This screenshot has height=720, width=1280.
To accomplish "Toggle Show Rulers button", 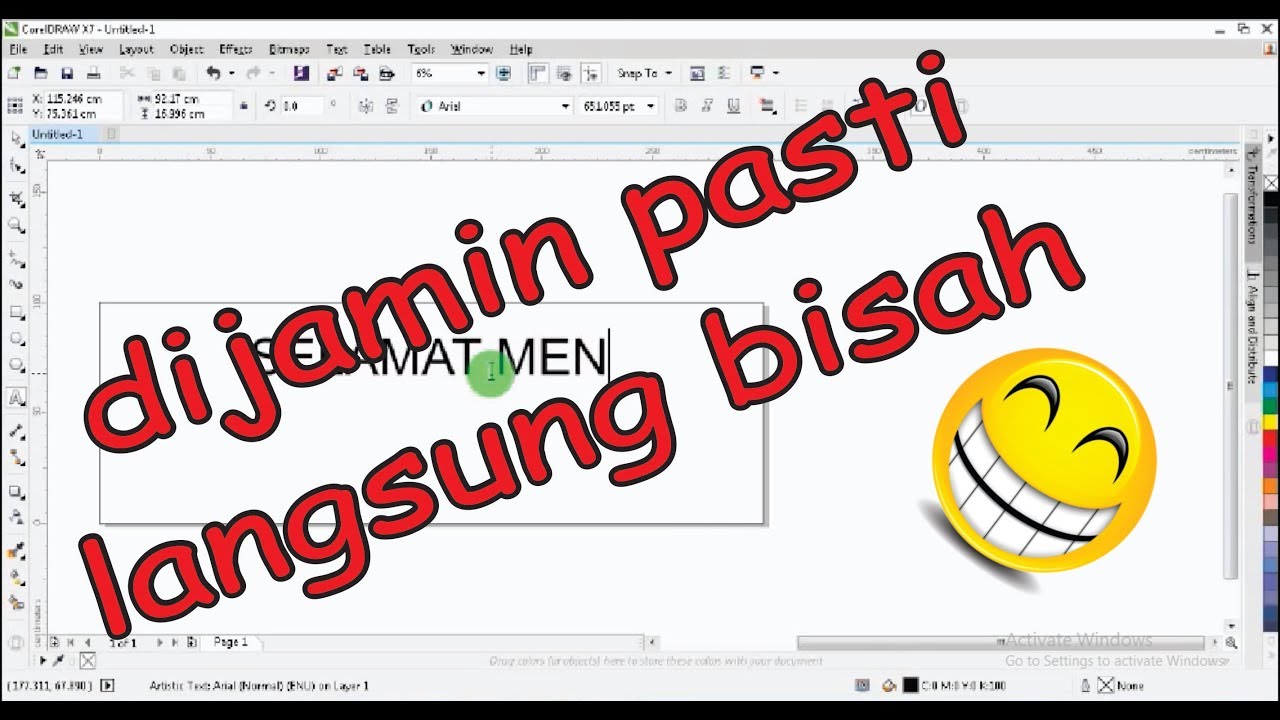I will (x=538, y=73).
